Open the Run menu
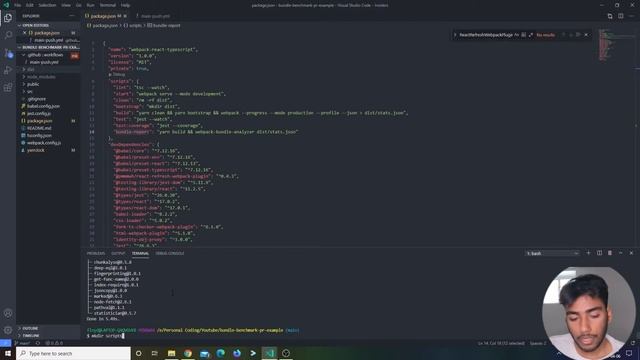The height and width of the screenshot is (360, 640). 91,5
